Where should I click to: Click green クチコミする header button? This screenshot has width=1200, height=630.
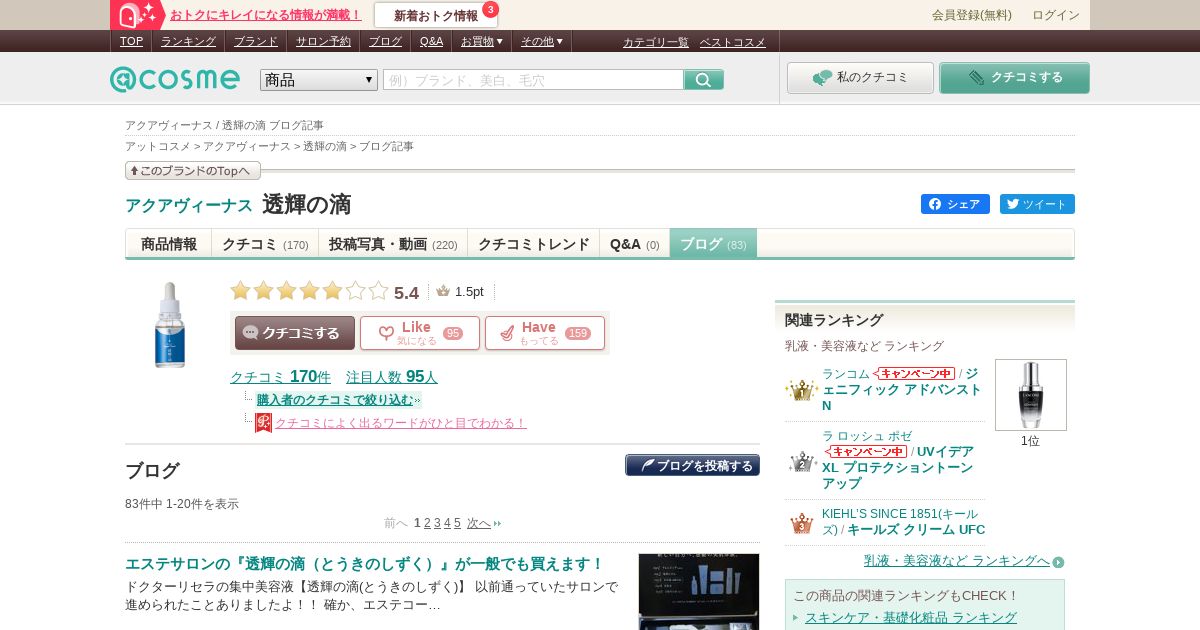1014,78
